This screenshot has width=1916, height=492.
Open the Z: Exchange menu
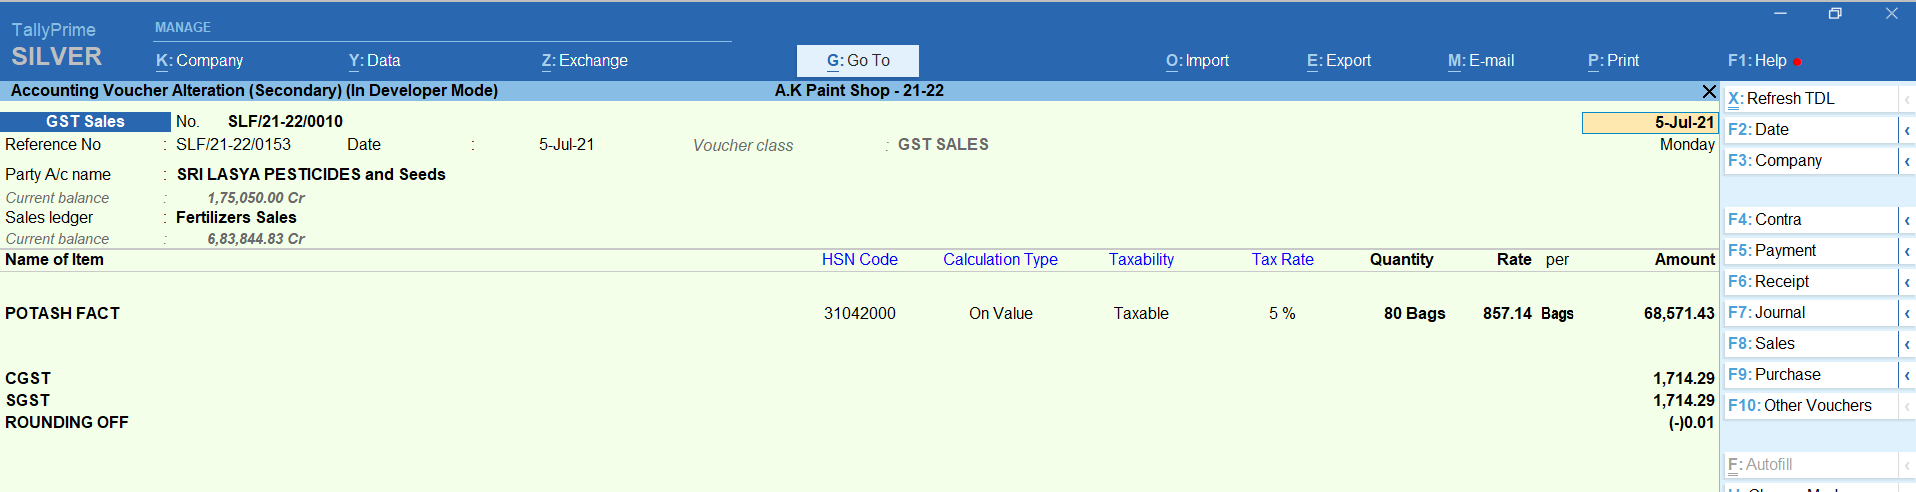584,60
